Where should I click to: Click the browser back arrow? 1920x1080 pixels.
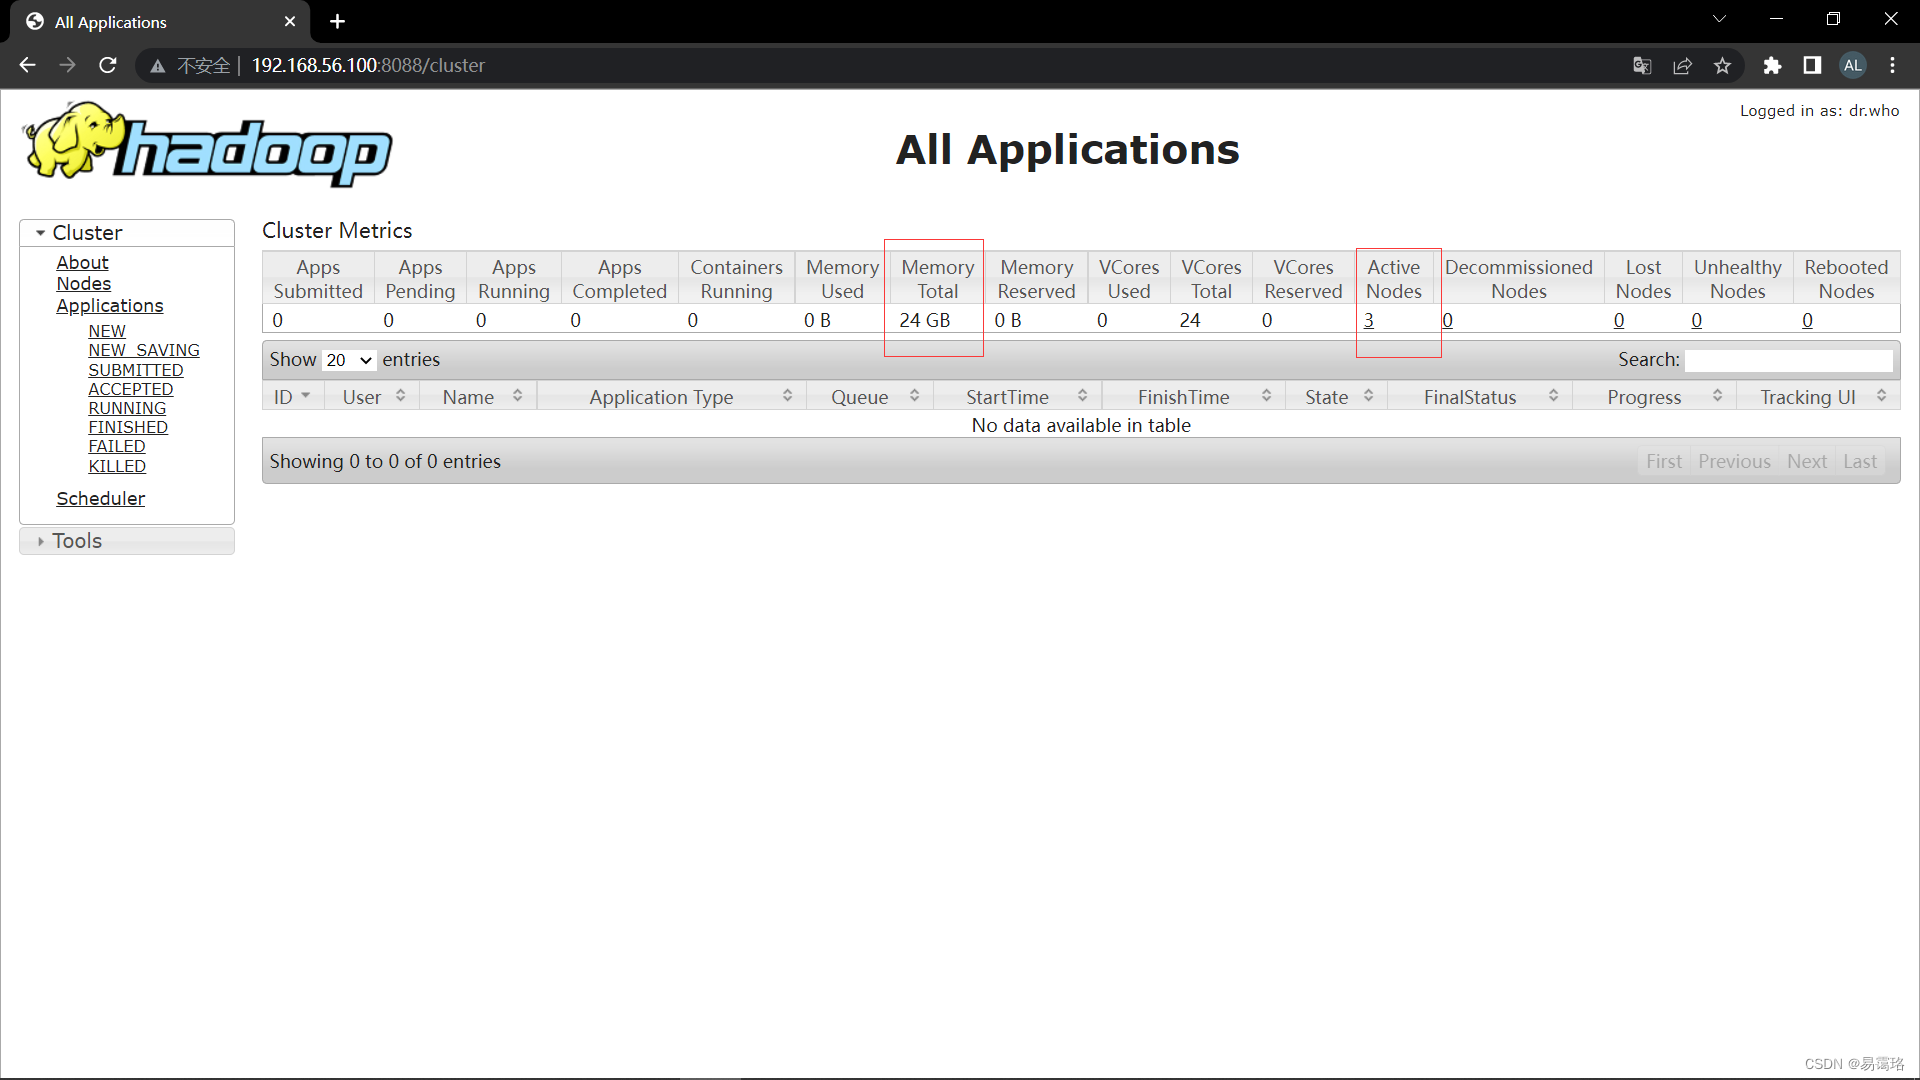pos(27,65)
